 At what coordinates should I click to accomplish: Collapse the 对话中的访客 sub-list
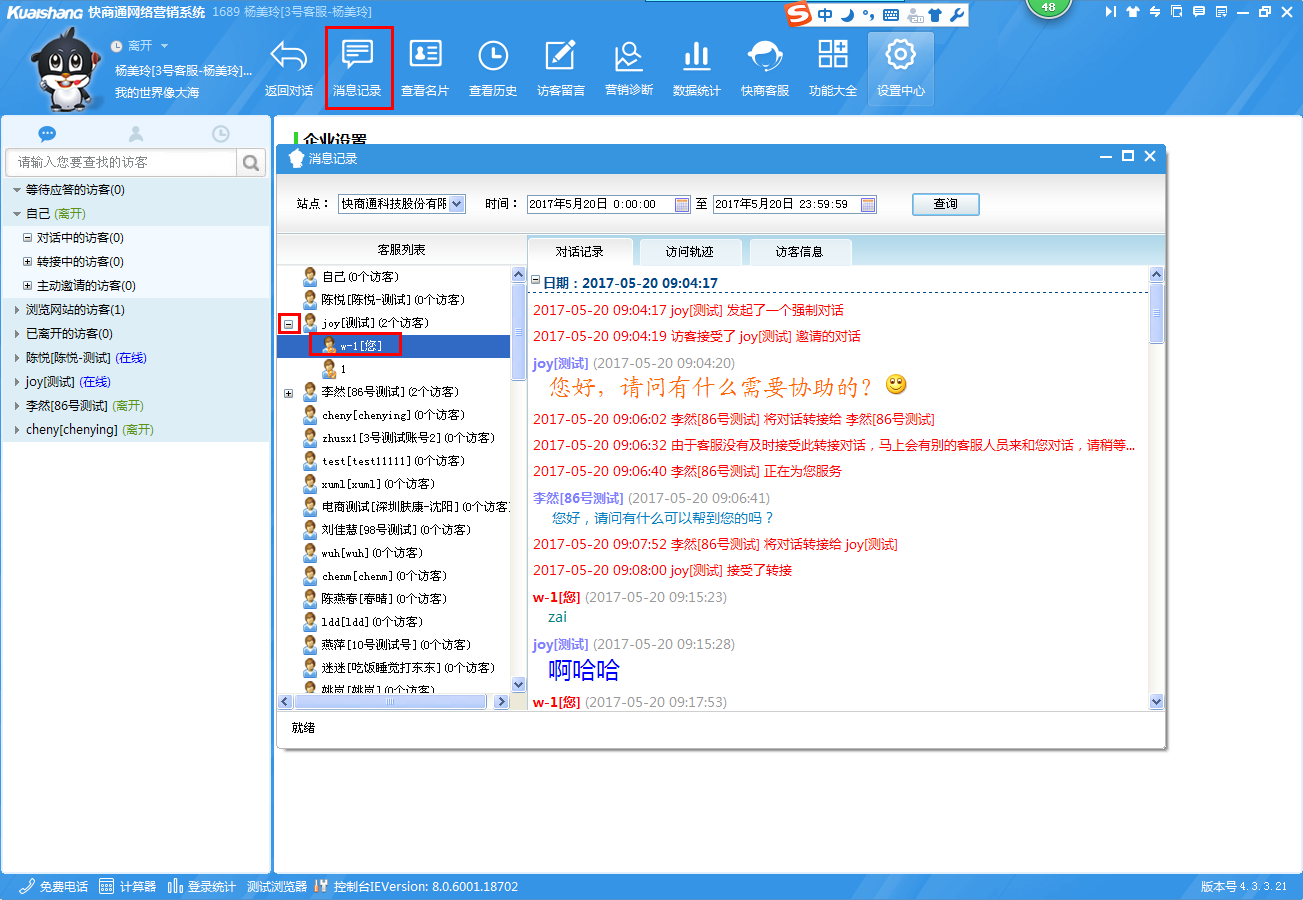28,238
